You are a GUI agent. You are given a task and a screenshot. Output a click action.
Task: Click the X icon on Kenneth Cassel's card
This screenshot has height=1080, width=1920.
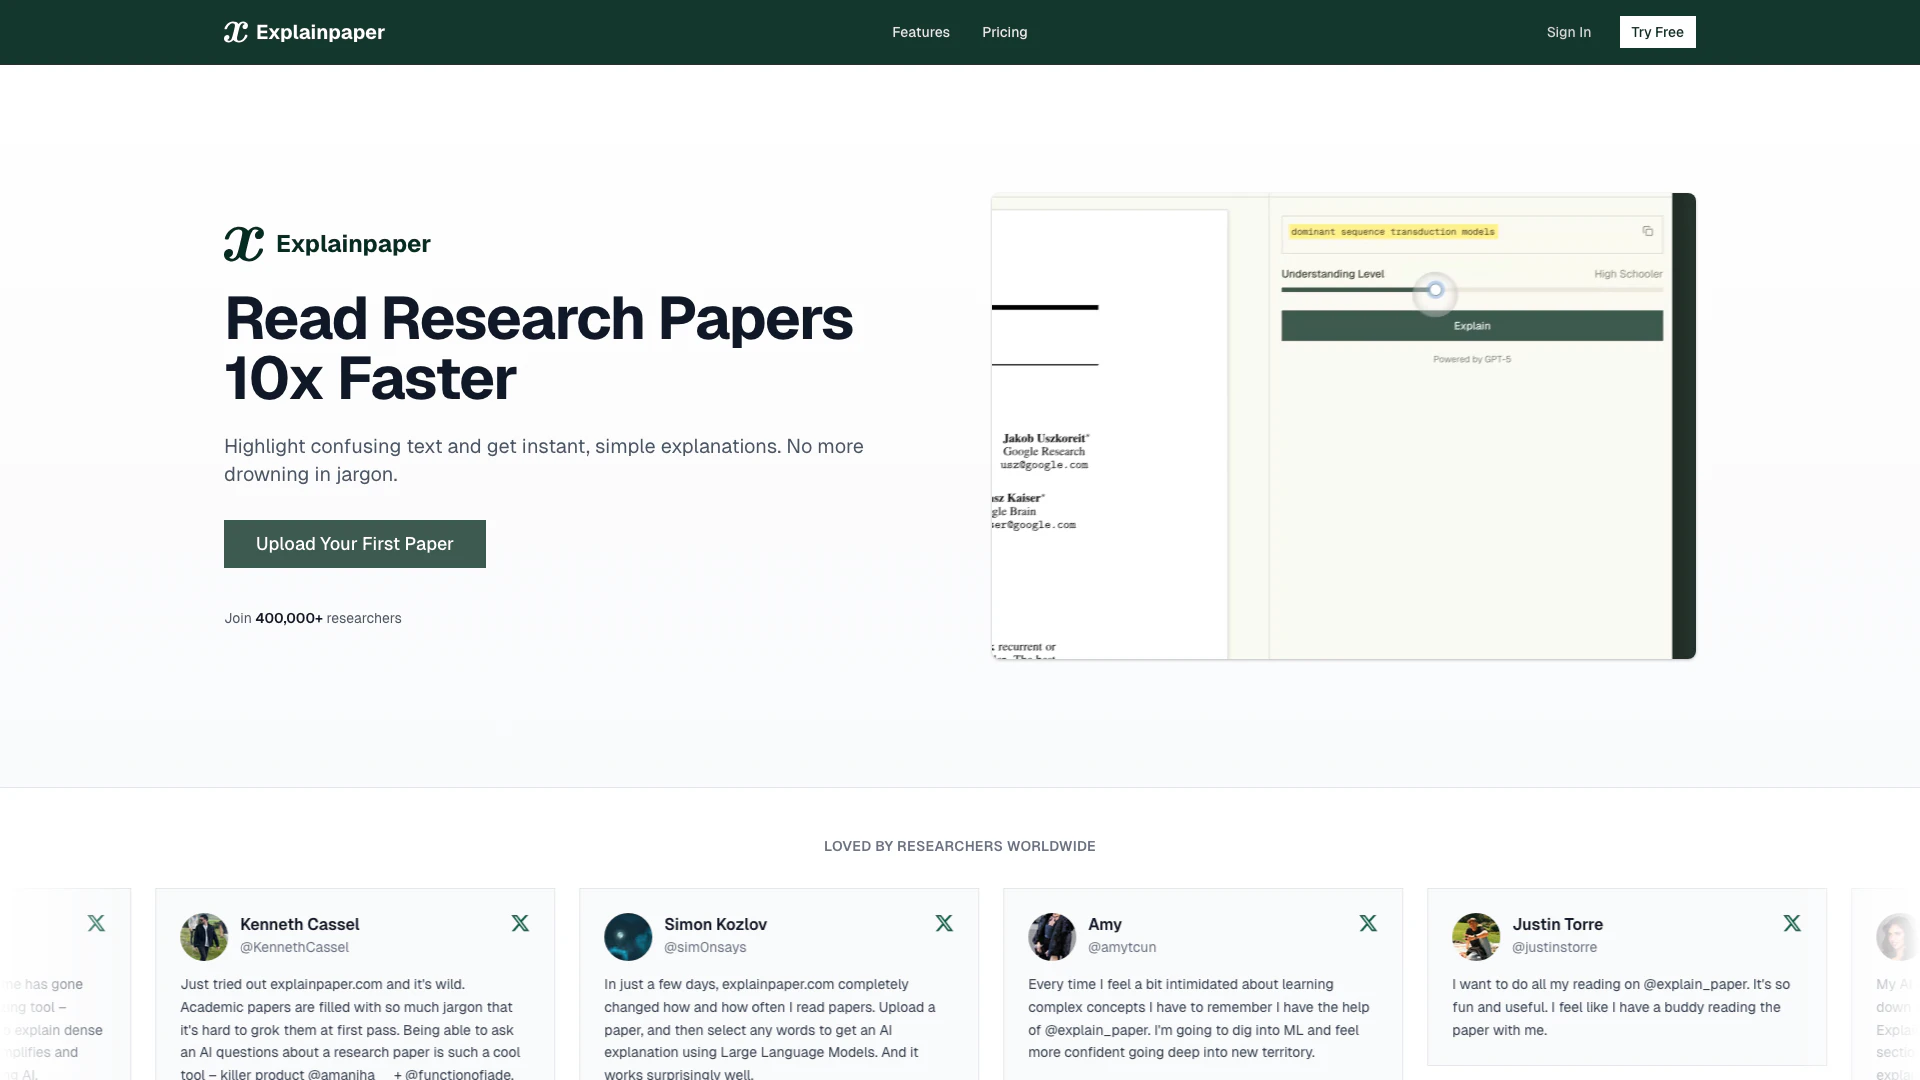point(520,923)
